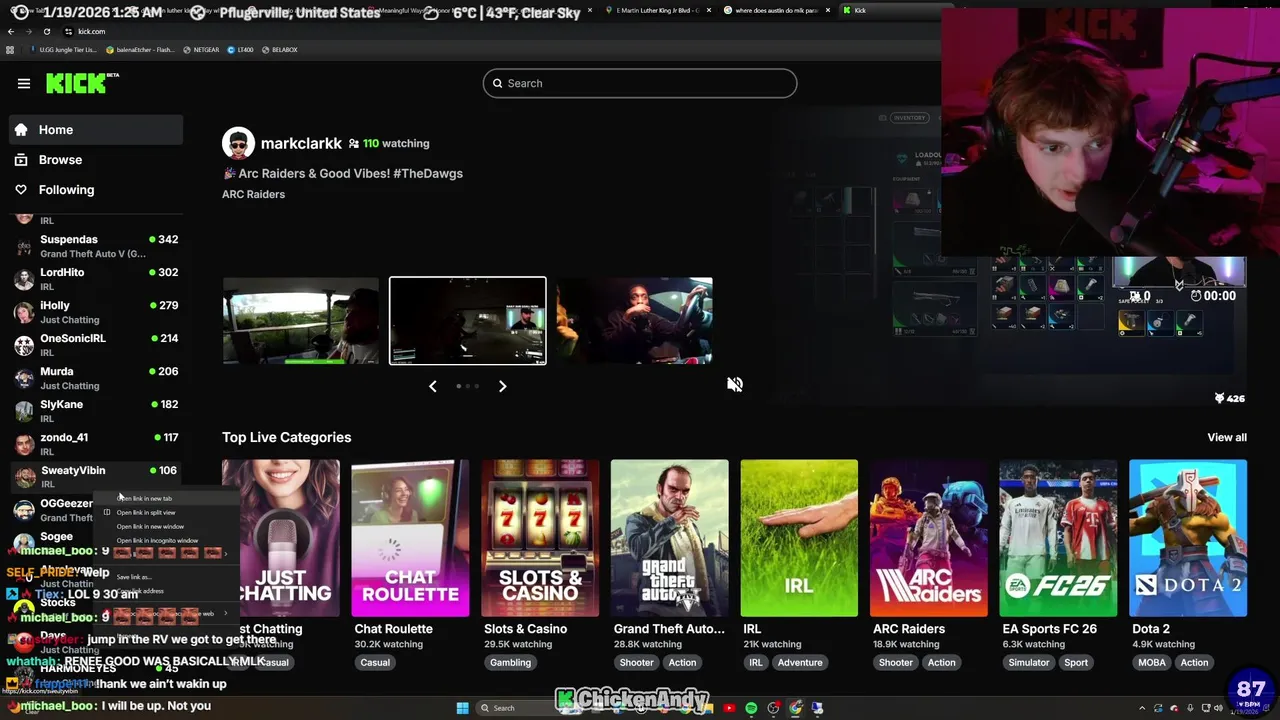This screenshot has height=720, width=1280.
Task: Open Slots & Casino category card
Action: [x=540, y=538]
